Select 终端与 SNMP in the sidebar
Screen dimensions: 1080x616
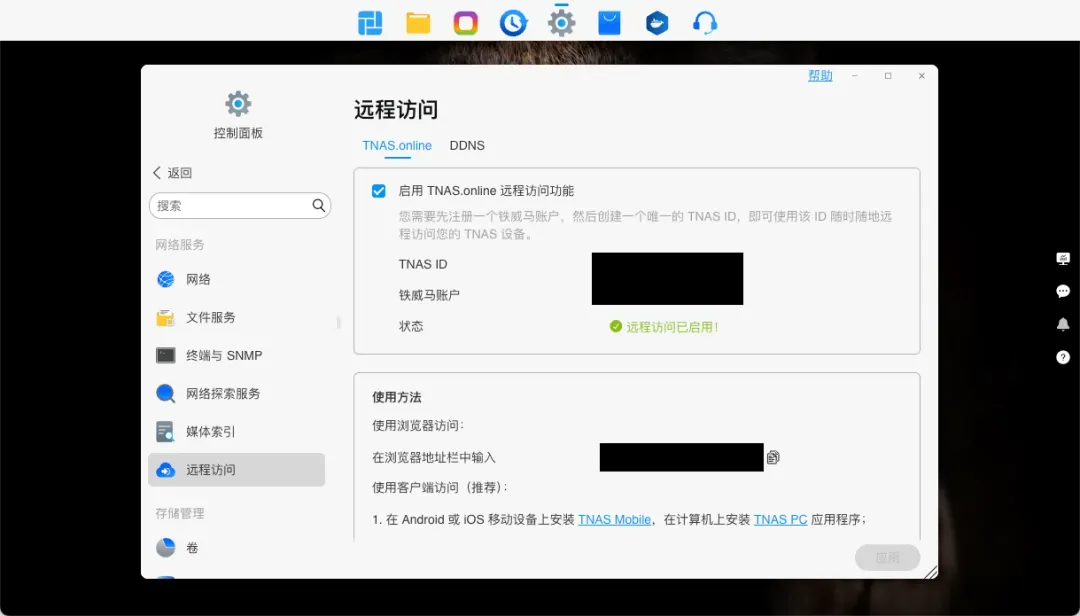pos(224,355)
